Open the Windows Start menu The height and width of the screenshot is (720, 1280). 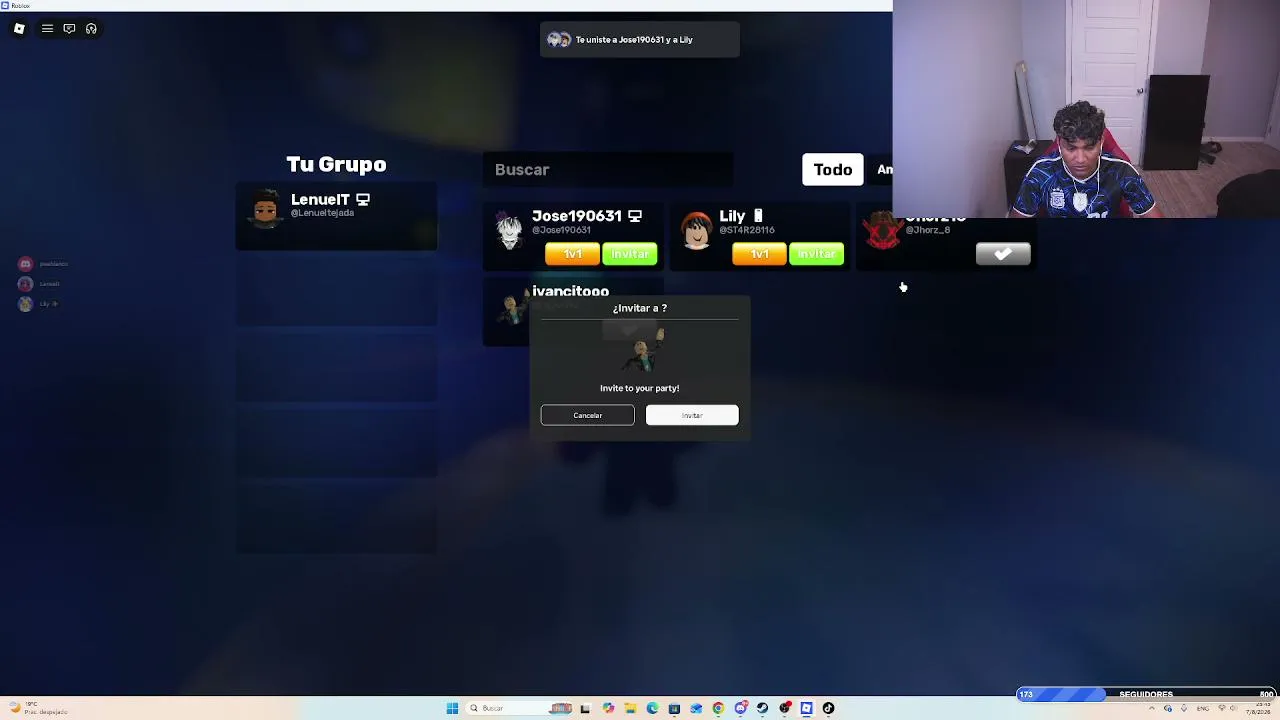pyautogui.click(x=452, y=709)
